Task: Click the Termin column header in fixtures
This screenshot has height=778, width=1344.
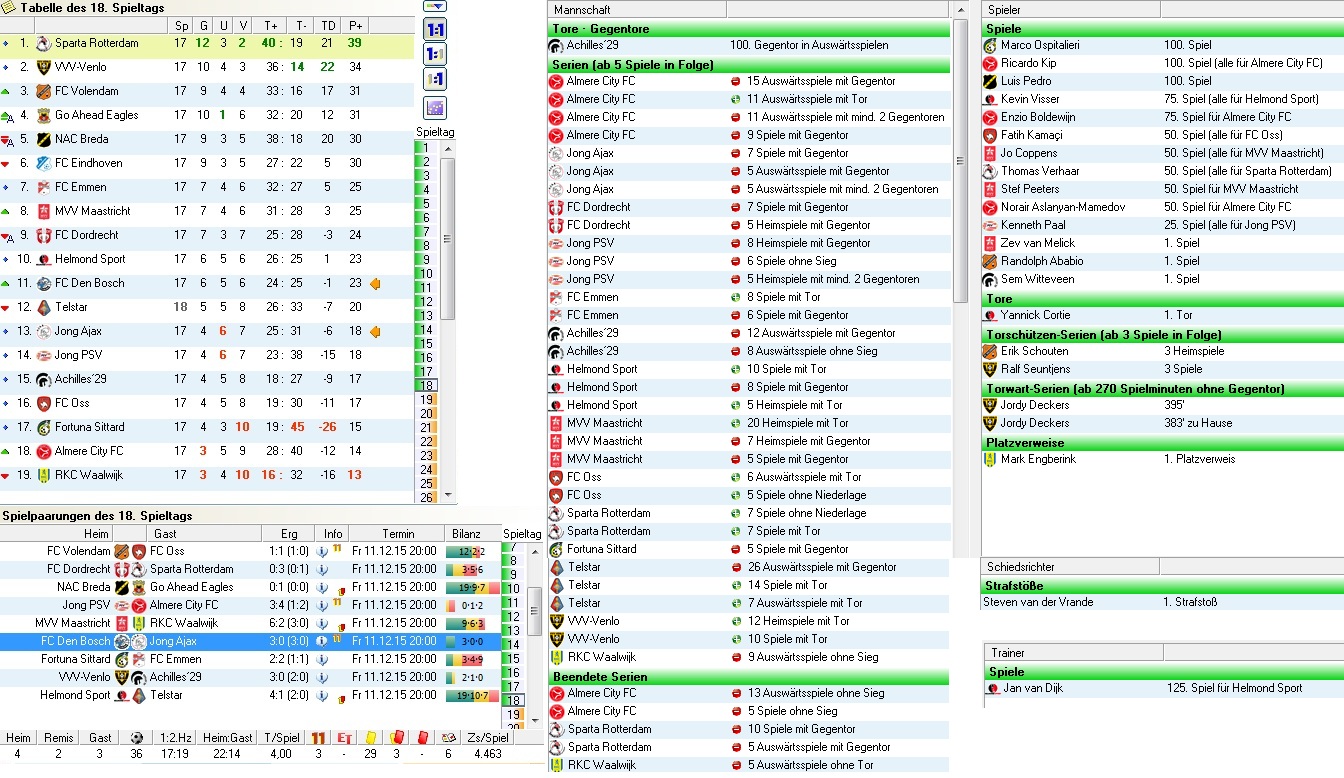Action: [397, 534]
